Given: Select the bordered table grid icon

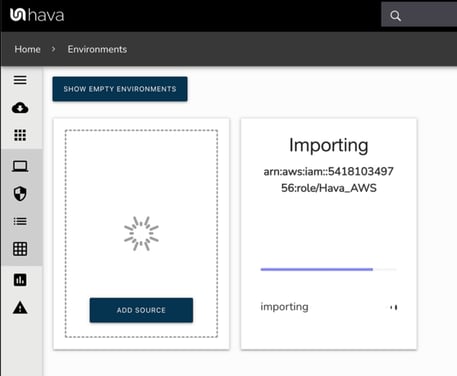Looking at the screenshot, I should pyautogui.click(x=20, y=249).
